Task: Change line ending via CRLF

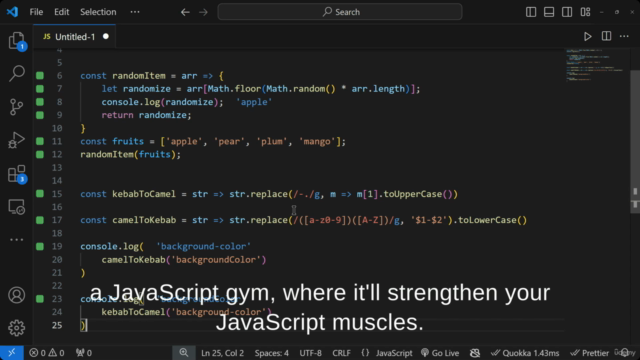Action: (x=341, y=353)
